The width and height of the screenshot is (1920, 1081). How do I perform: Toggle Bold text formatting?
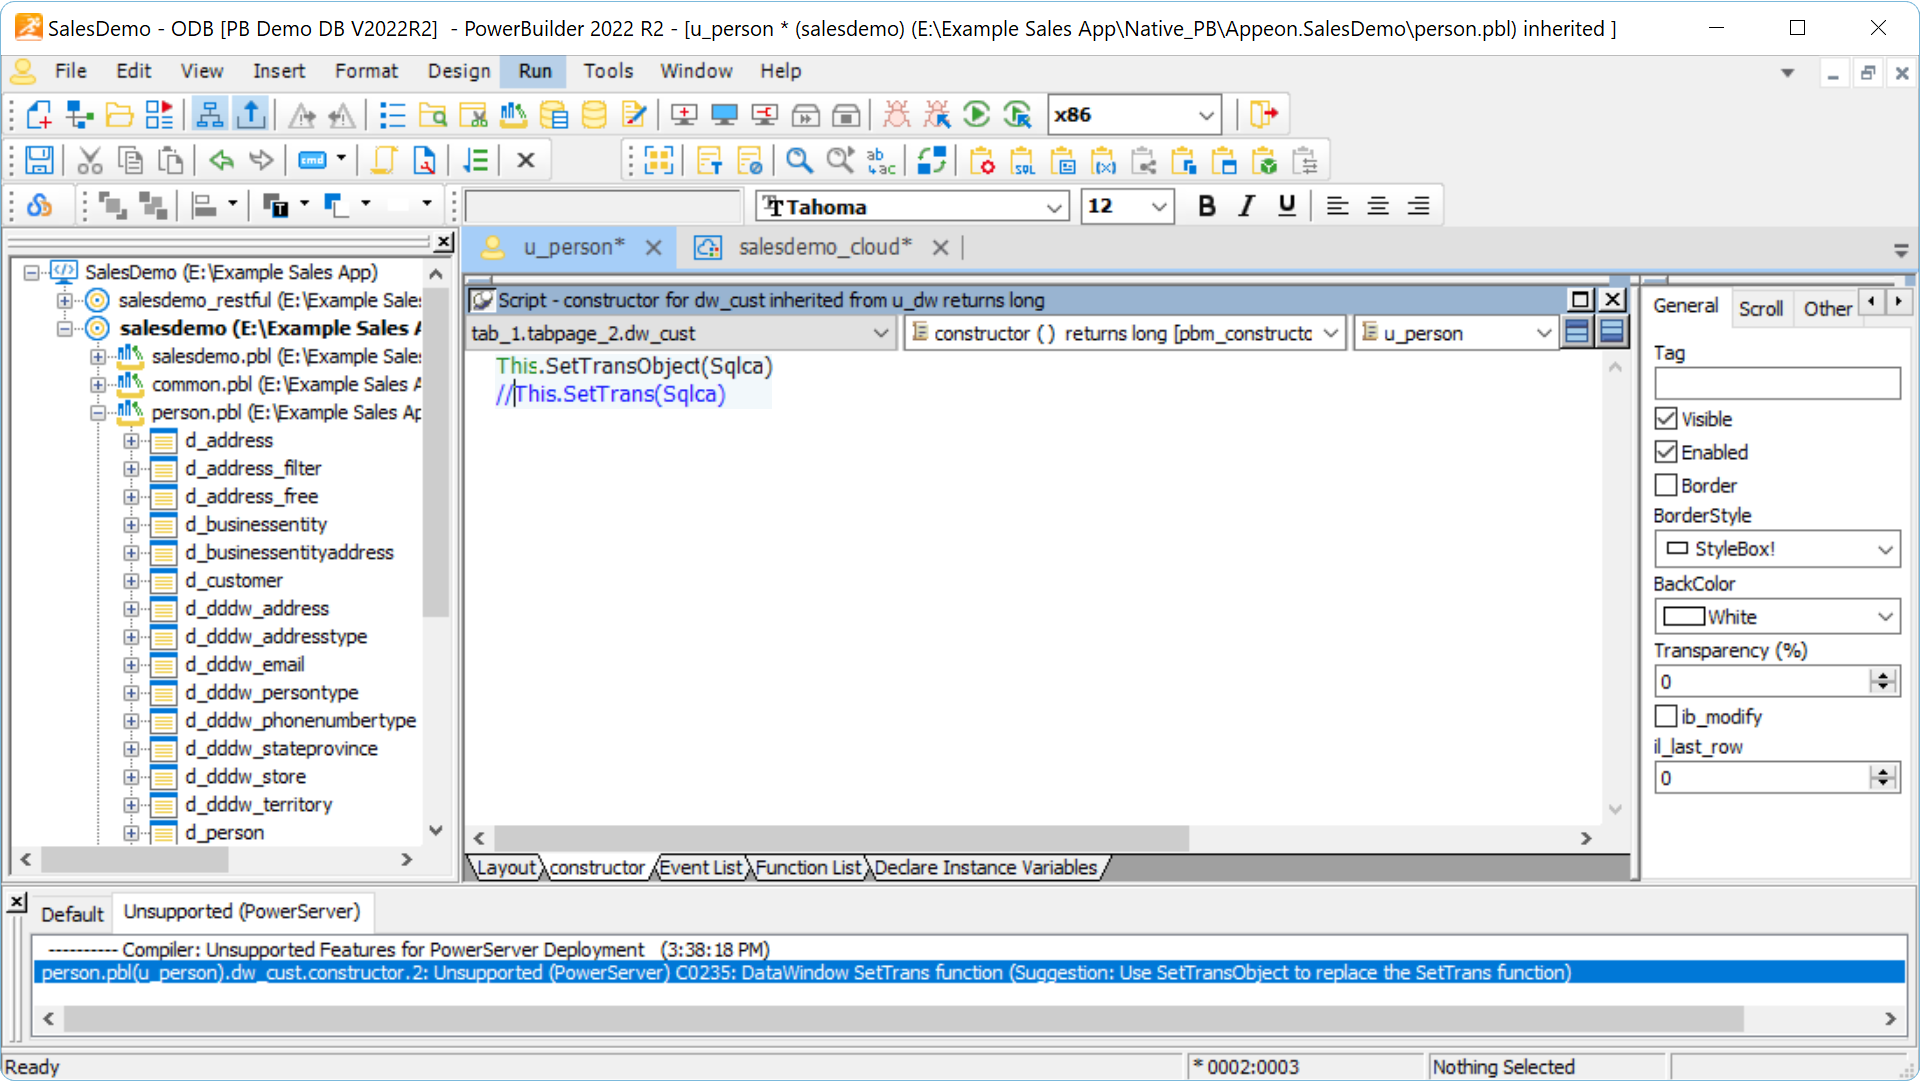(1207, 206)
